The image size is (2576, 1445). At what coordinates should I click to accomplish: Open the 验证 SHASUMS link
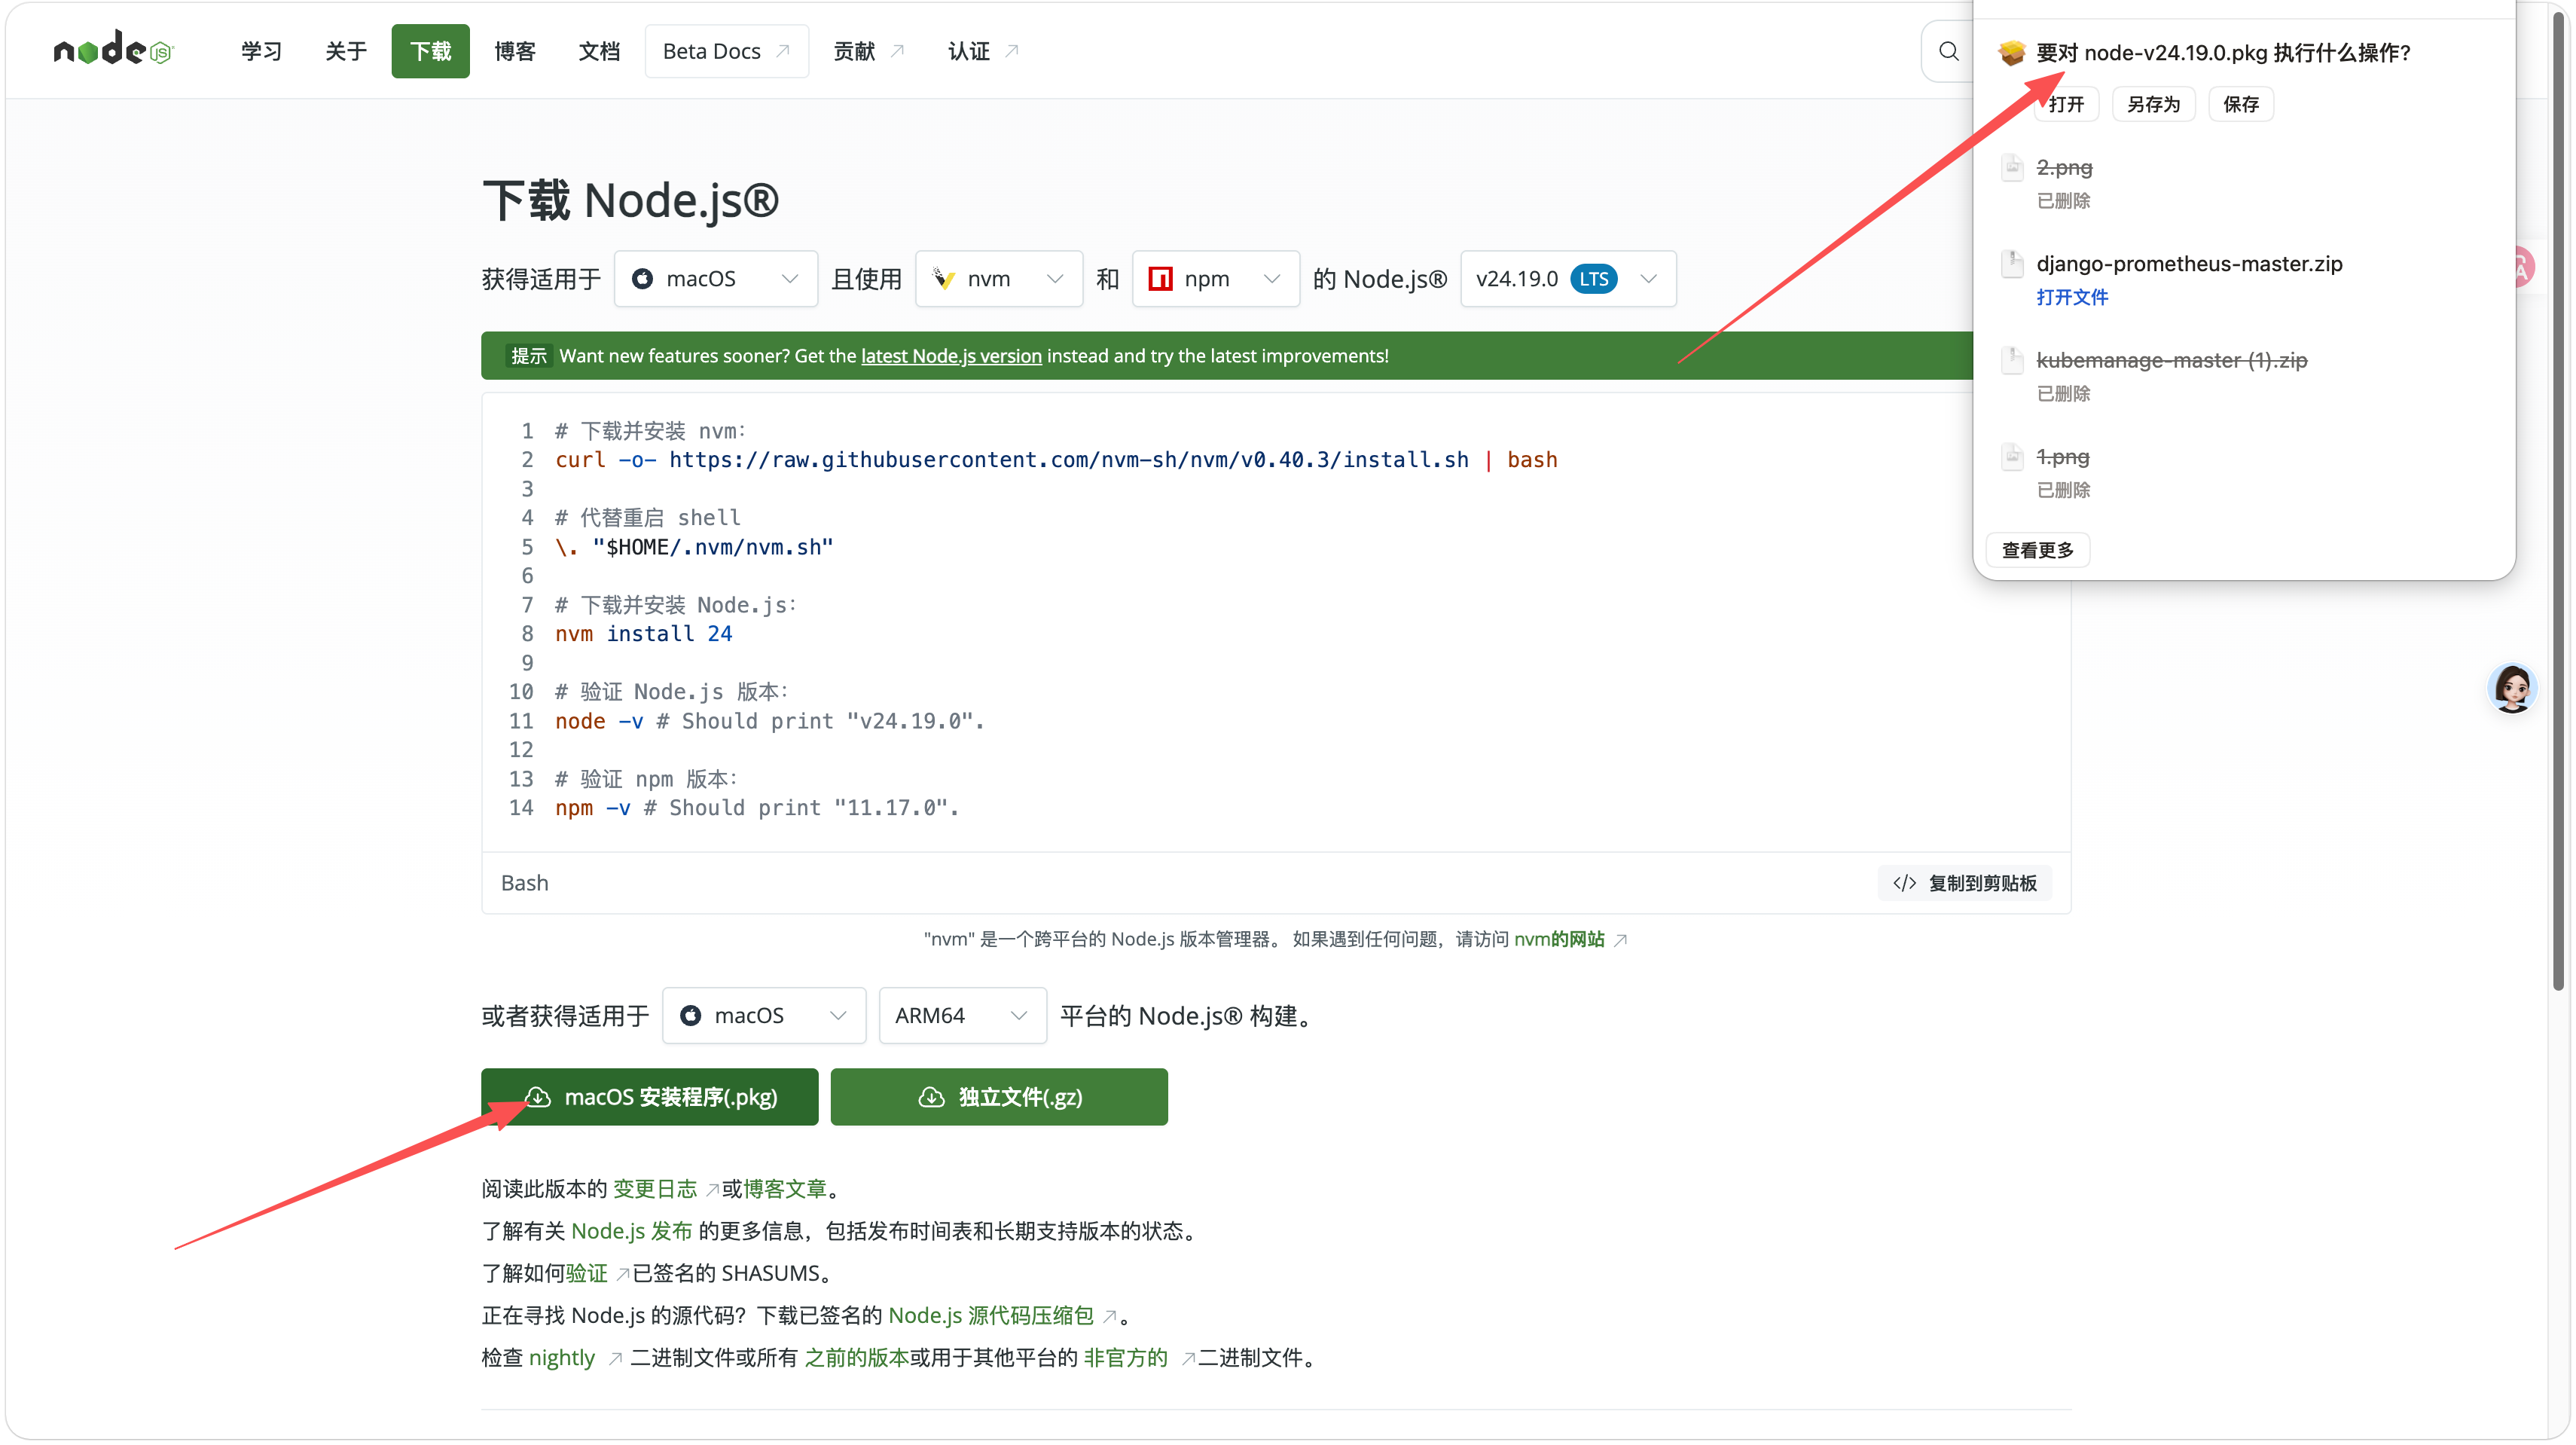(x=586, y=1273)
